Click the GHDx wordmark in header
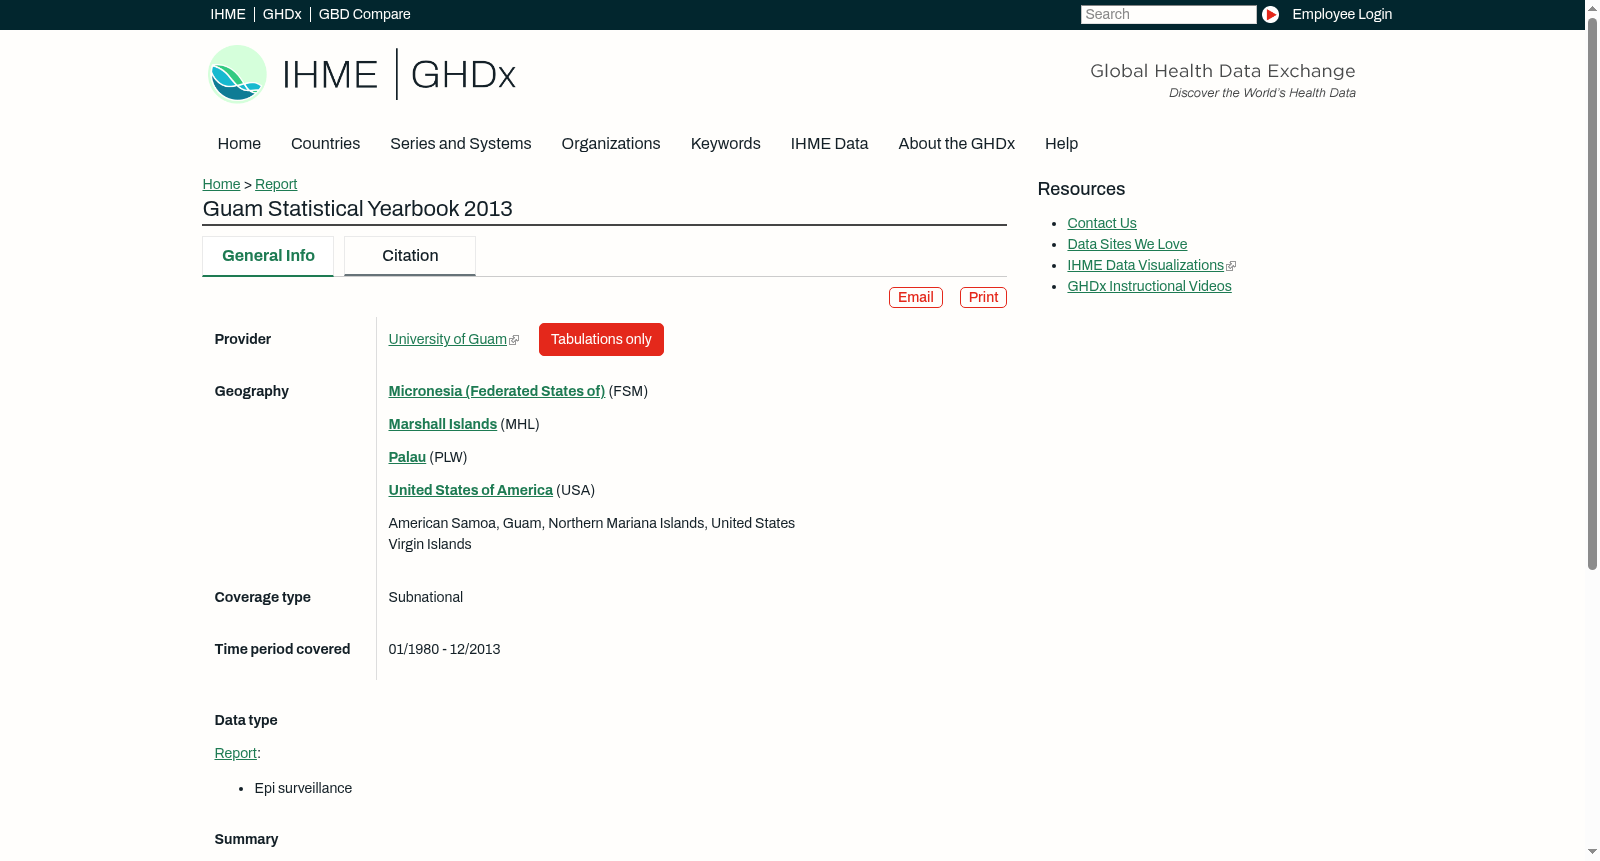 463,75
